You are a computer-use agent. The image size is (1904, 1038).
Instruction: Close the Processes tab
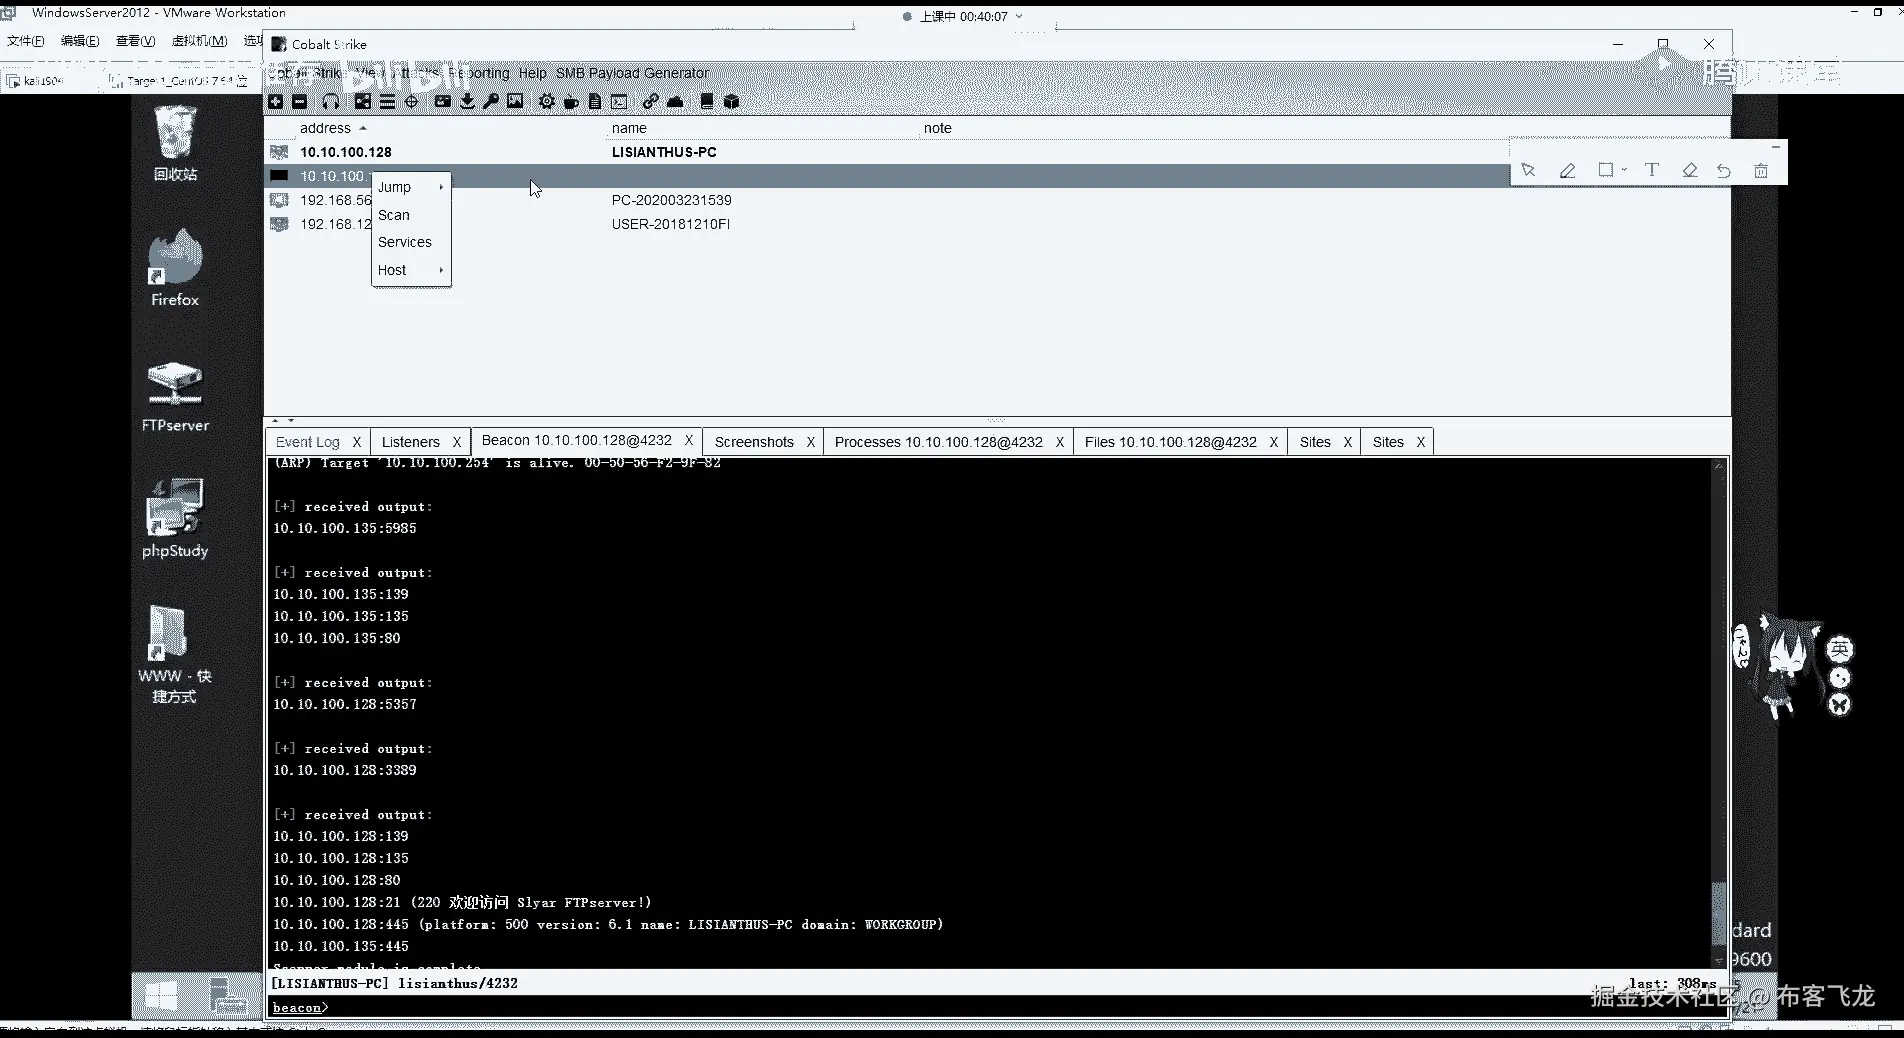pyautogui.click(x=1059, y=442)
